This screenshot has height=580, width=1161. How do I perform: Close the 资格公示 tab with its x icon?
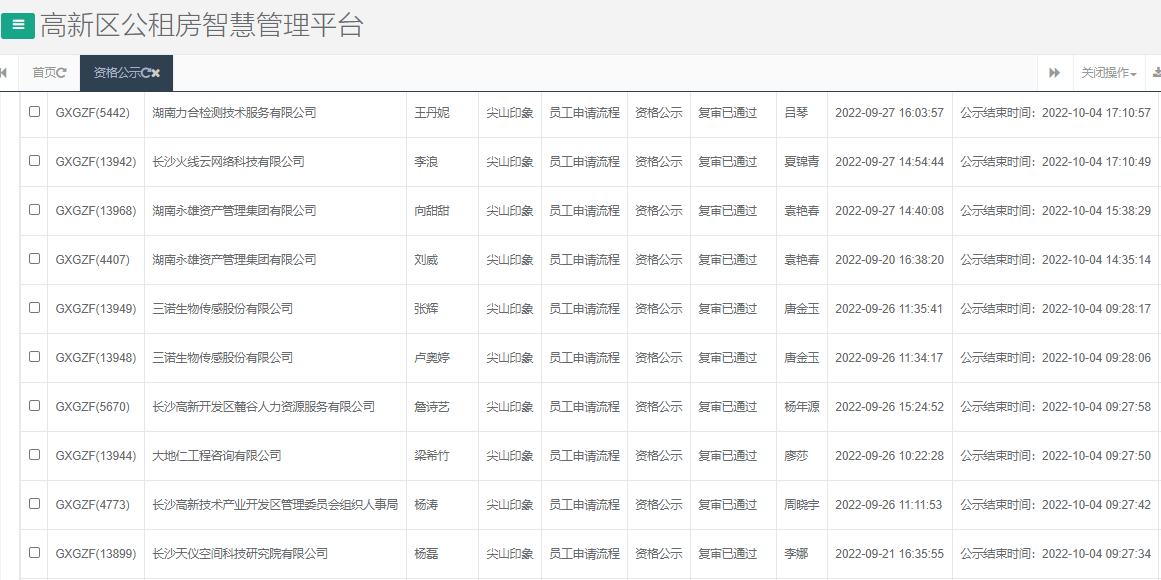point(156,73)
